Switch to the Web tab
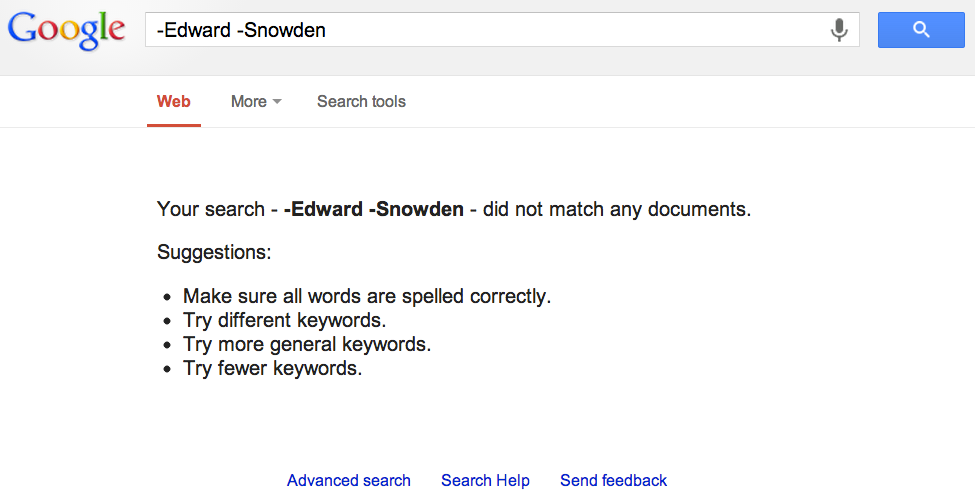This screenshot has width=975, height=498. click(x=174, y=101)
